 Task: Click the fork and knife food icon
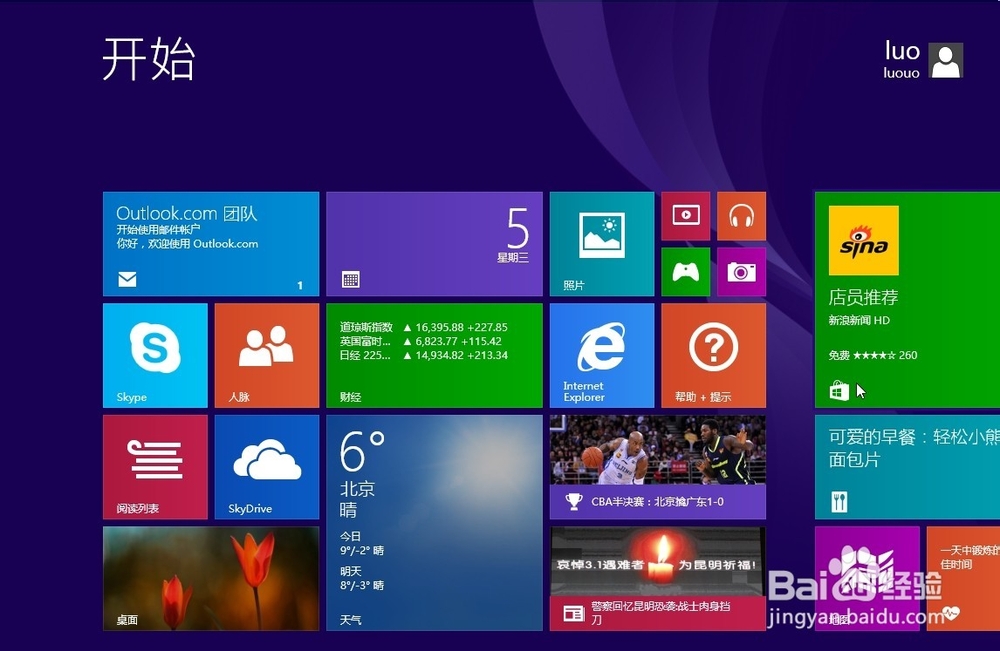(839, 502)
